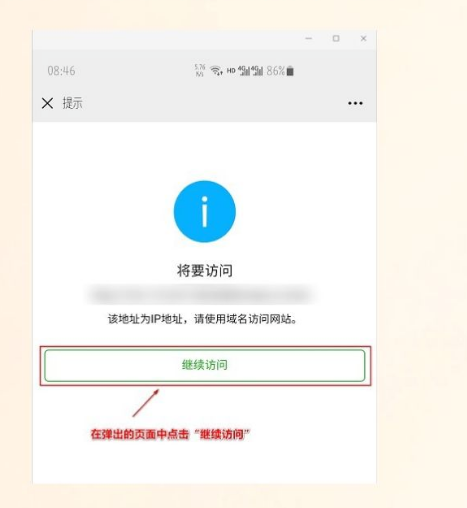
Task: Click the battery icon in the status bar
Action: [290, 71]
